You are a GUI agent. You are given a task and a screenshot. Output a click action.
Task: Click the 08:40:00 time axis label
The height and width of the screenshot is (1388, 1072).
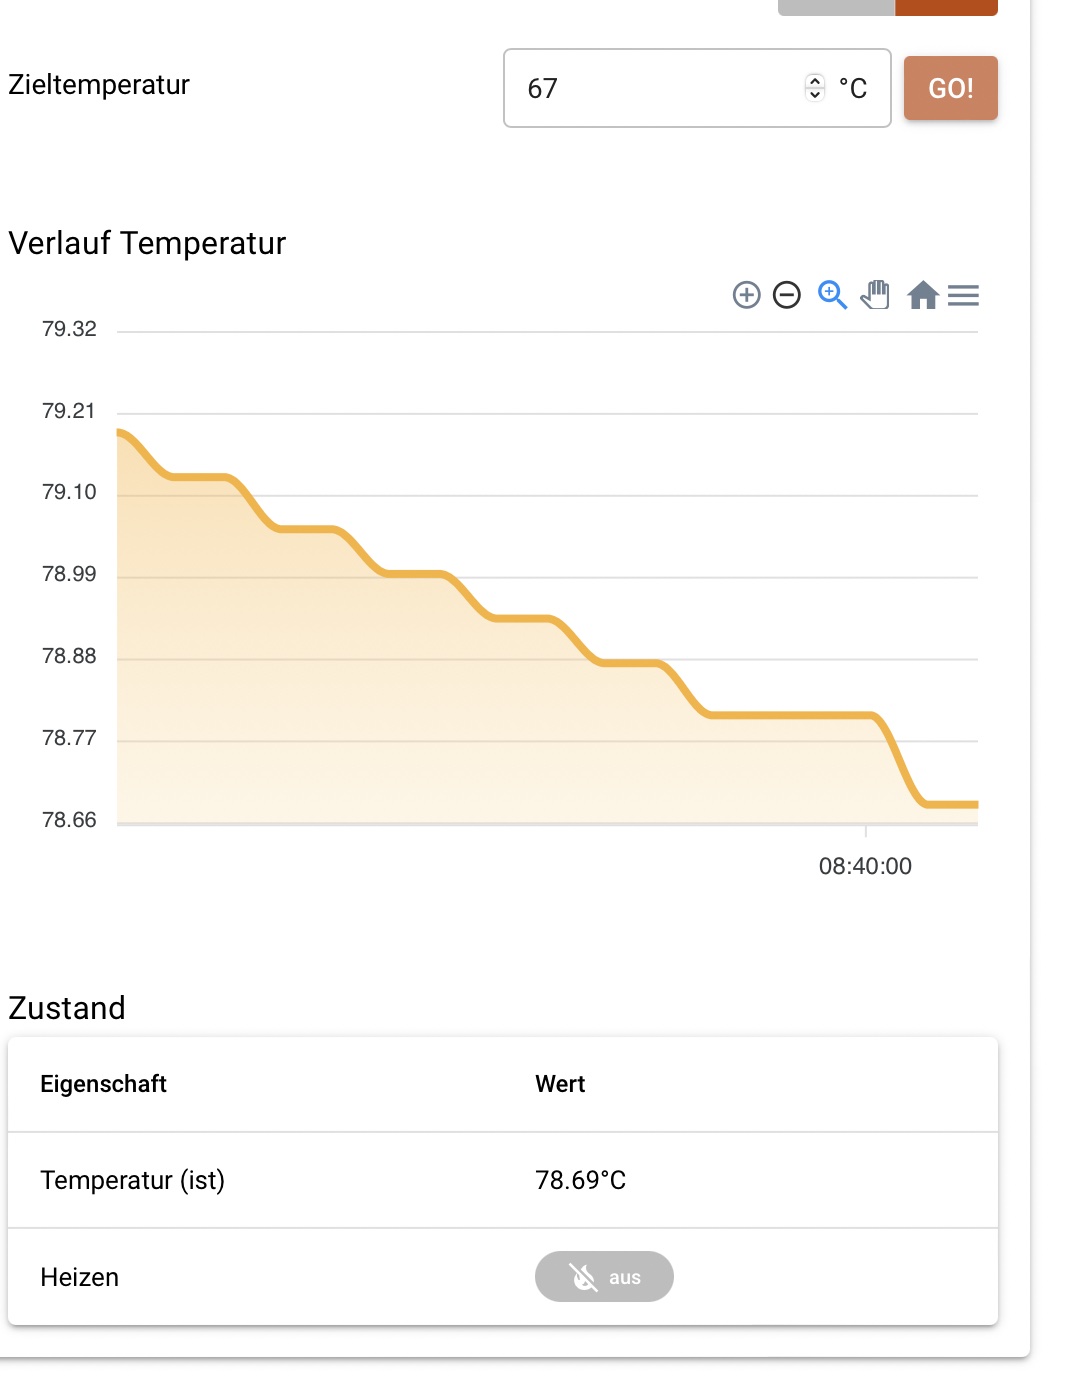point(865,866)
